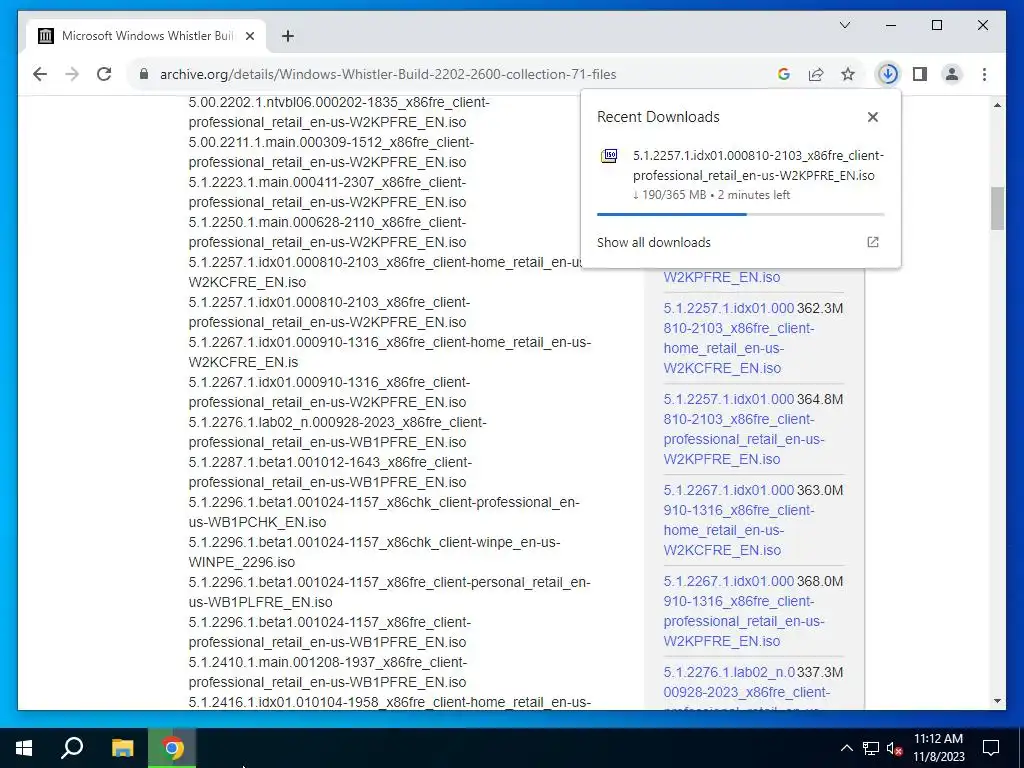
Task: Open Chrome's three-dot menu
Action: tap(984, 74)
